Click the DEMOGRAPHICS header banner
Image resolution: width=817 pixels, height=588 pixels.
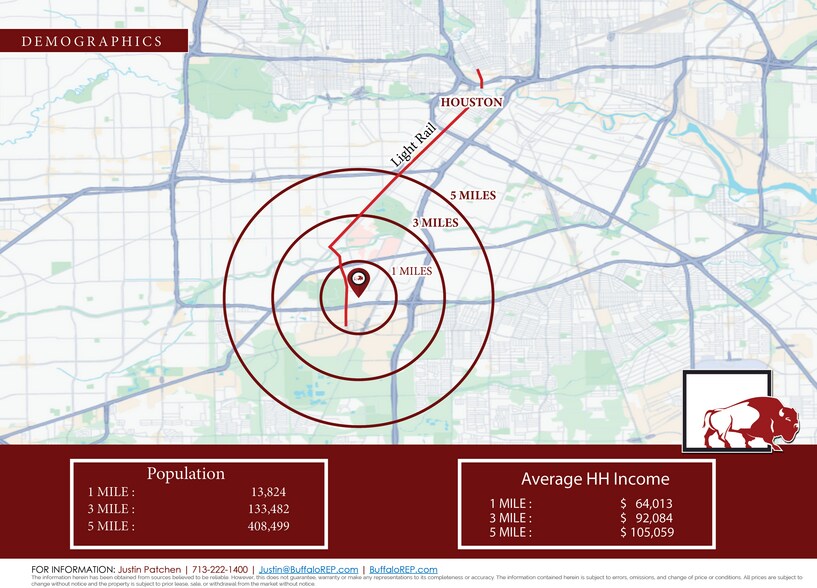(92, 41)
